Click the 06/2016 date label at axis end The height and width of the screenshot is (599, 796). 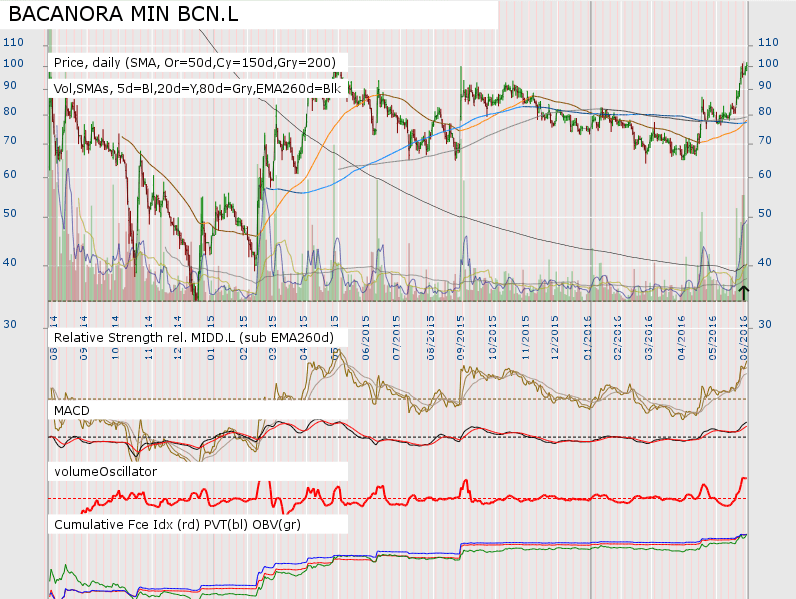click(743, 321)
